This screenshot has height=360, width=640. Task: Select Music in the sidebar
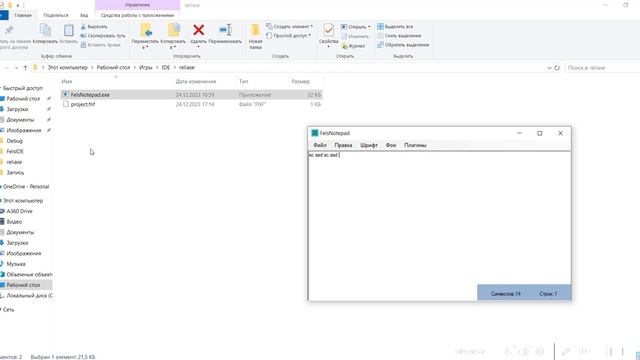(x=16, y=264)
